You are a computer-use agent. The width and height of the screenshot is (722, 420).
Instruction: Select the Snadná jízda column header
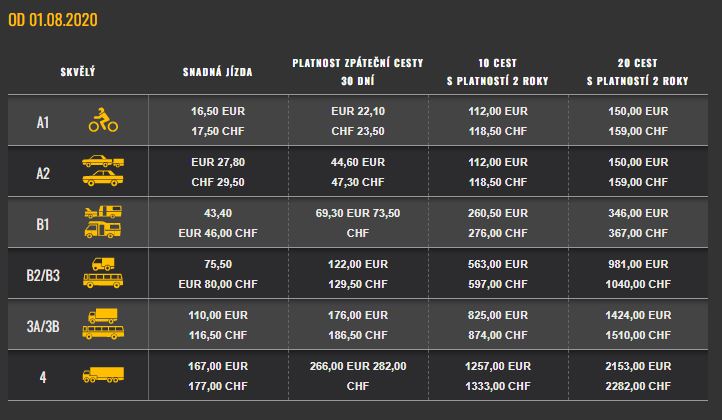[x=217, y=71]
